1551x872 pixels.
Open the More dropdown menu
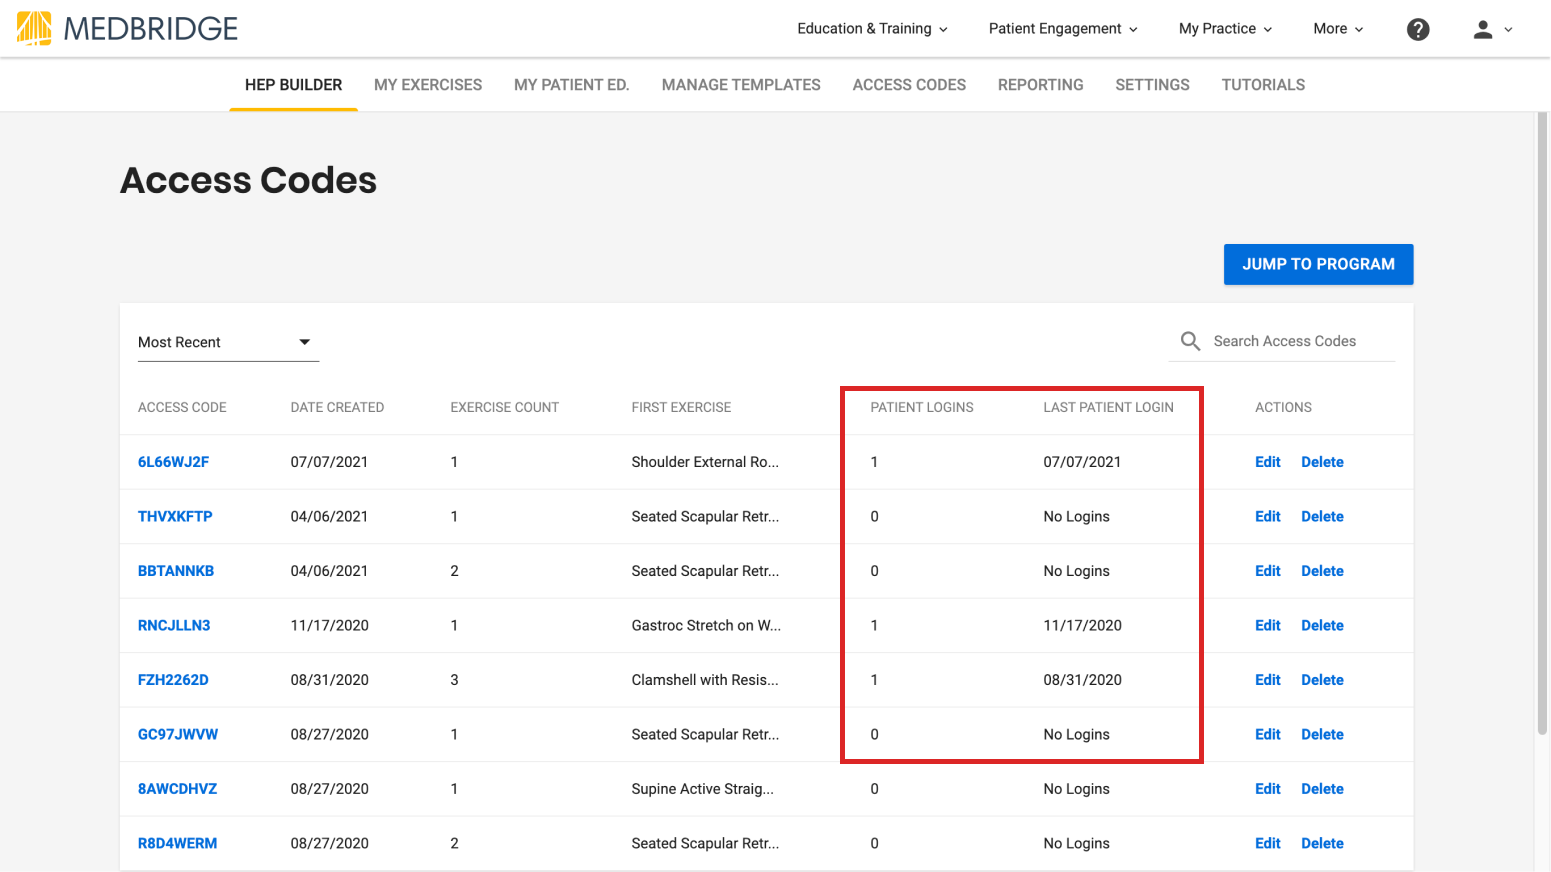(1338, 29)
